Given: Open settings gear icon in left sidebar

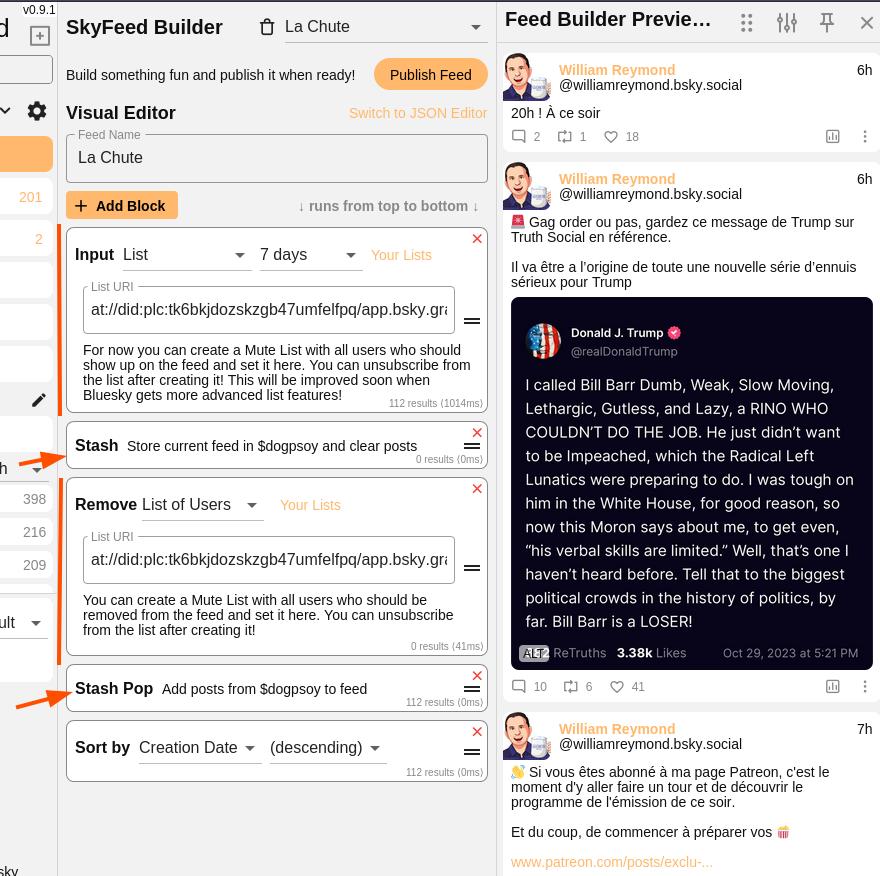Looking at the screenshot, I should [37, 111].
